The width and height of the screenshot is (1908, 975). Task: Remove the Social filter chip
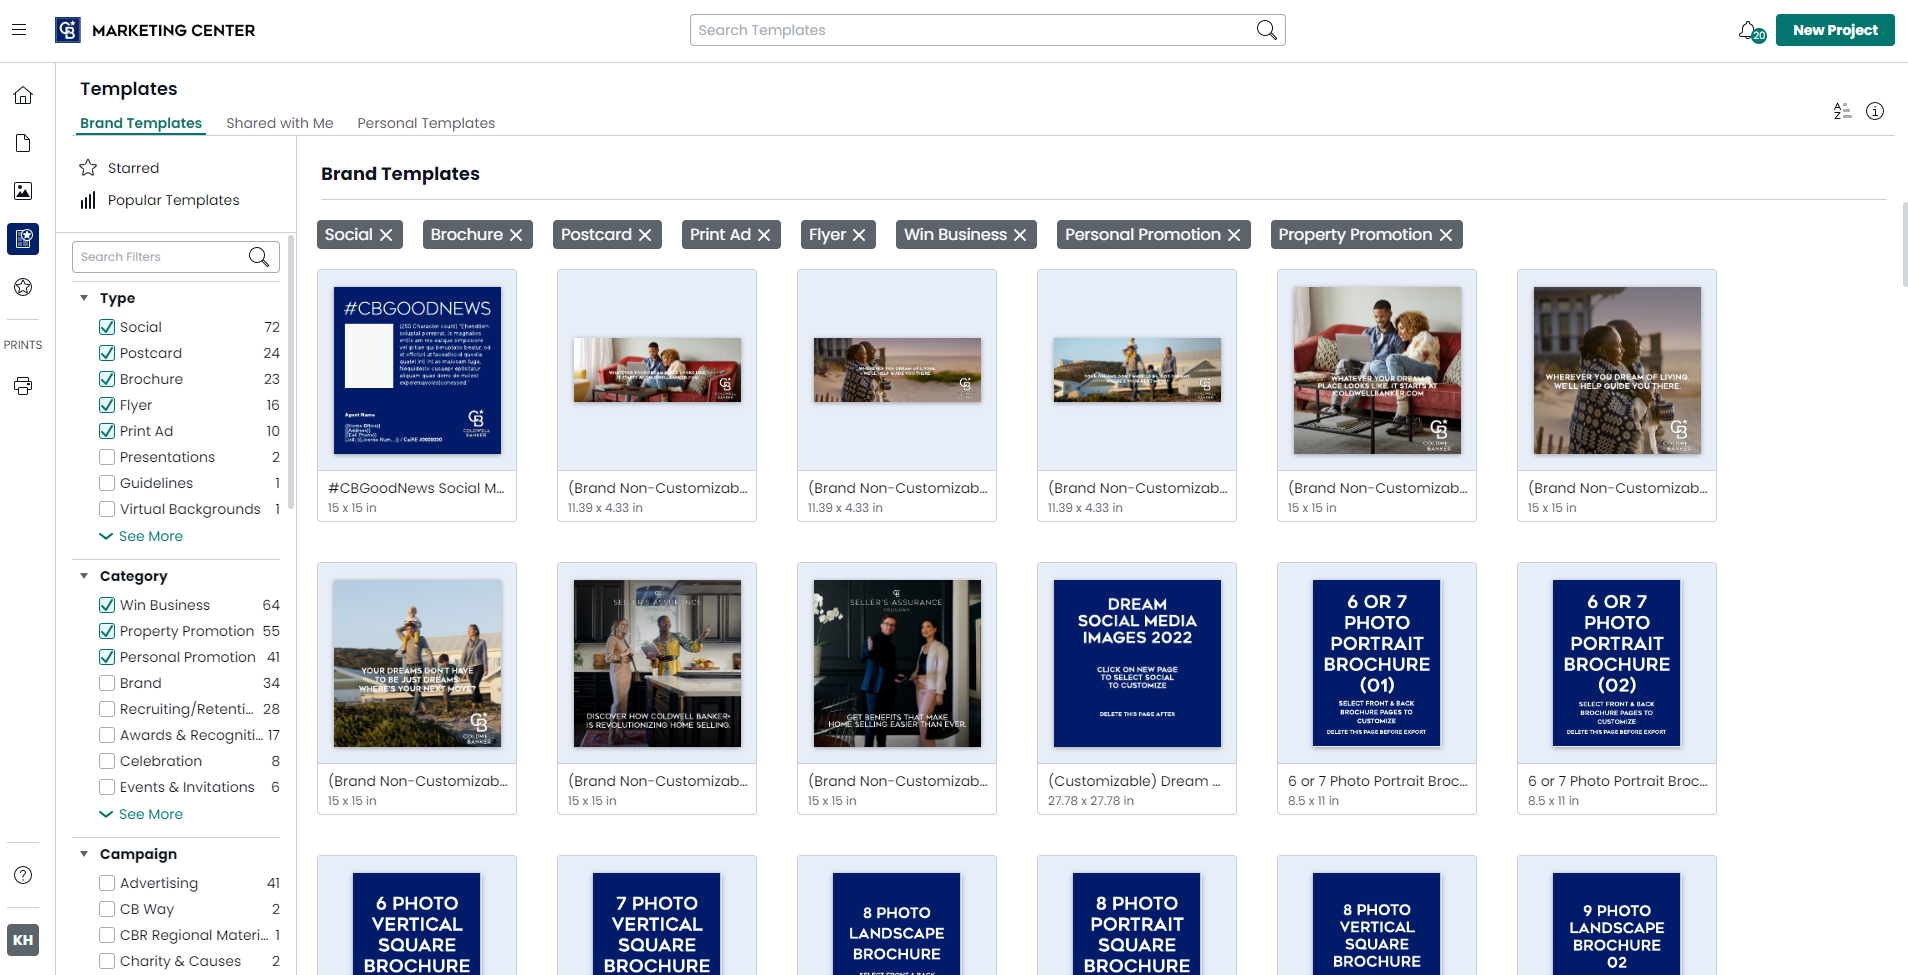(x=386, y=235)
